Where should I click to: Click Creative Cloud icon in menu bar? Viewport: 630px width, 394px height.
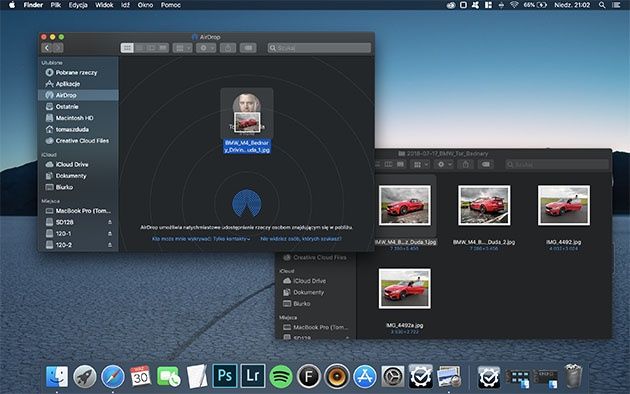tap(451, 5)
